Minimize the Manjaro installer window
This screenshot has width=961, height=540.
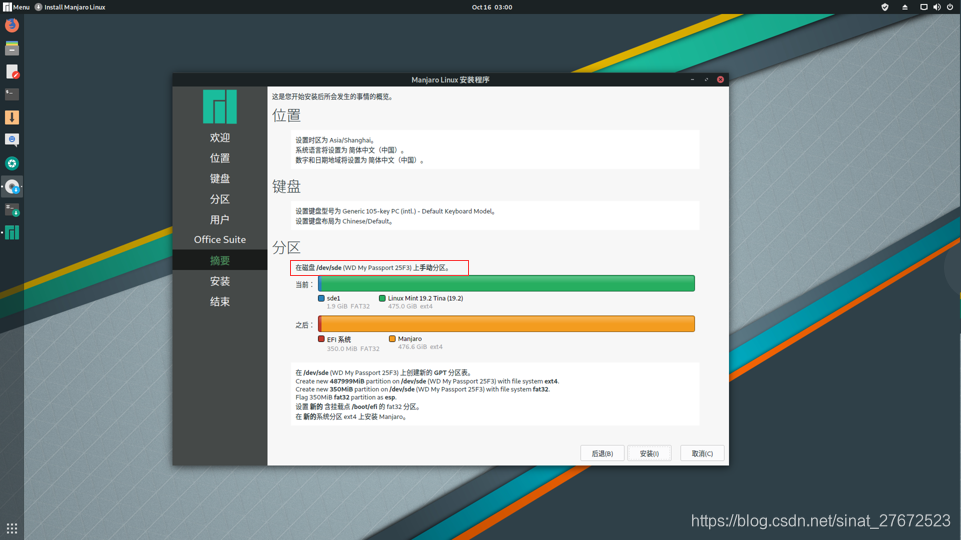tap(693, 80)
